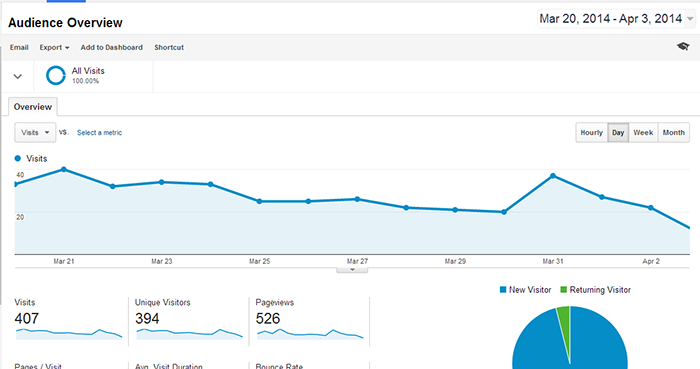Select the Overview tab
The height and width of the screenshot is (369, 700).
point(33,107)
